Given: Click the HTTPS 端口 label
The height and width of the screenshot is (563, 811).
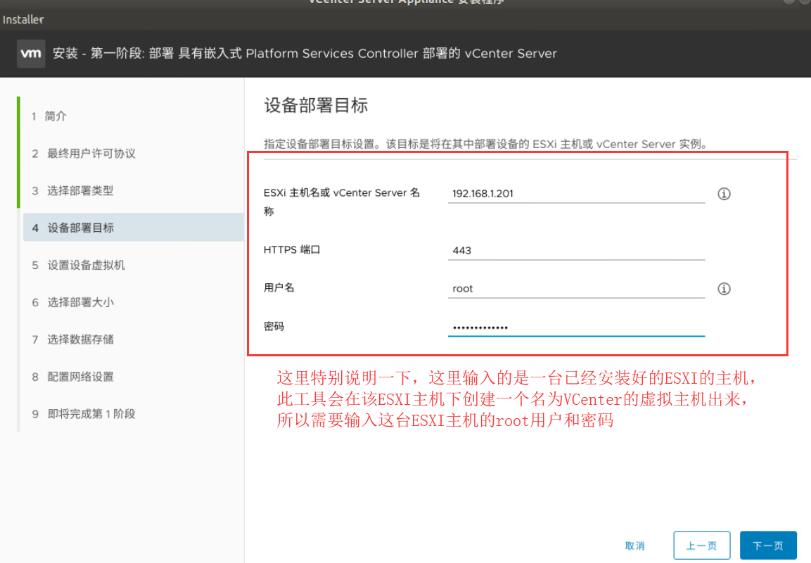Looking at the screenshot, I should (x=292, y=250).
